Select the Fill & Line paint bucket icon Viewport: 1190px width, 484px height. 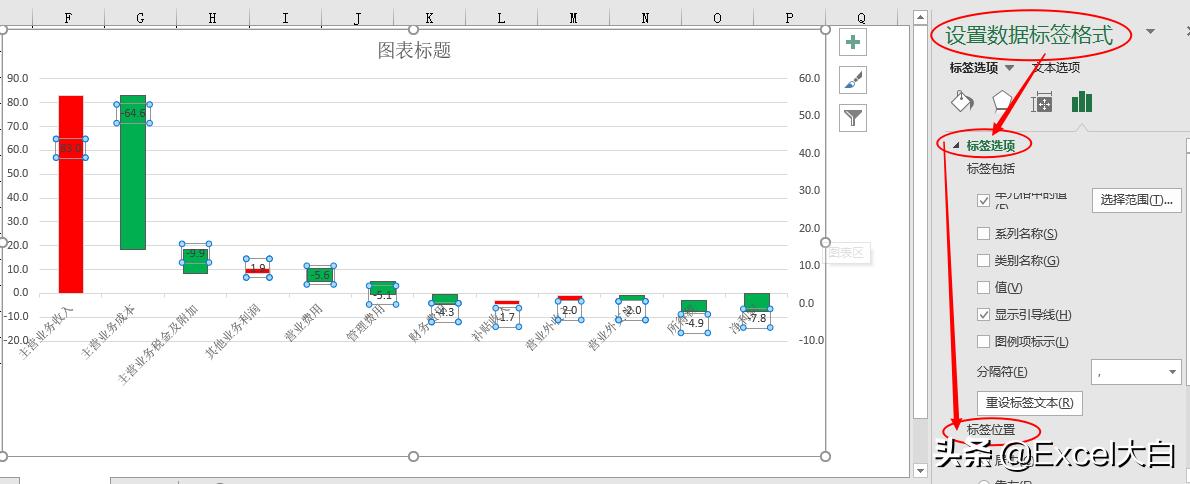tap(962, 102)
